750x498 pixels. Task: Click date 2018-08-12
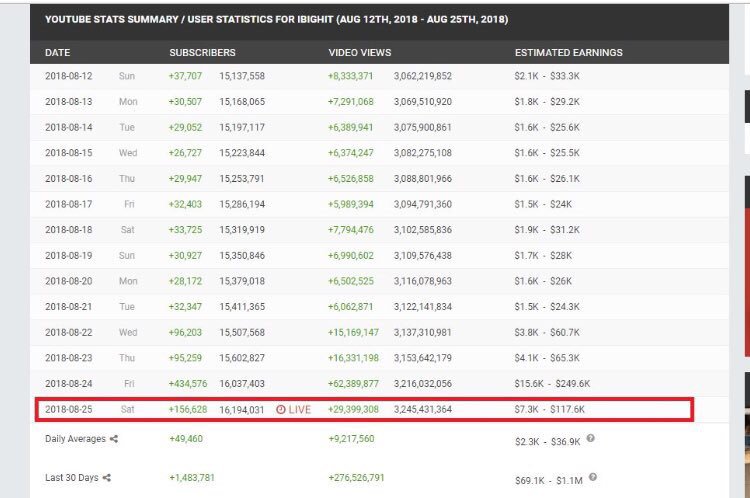pyautogui.click(x=68, y=76)
